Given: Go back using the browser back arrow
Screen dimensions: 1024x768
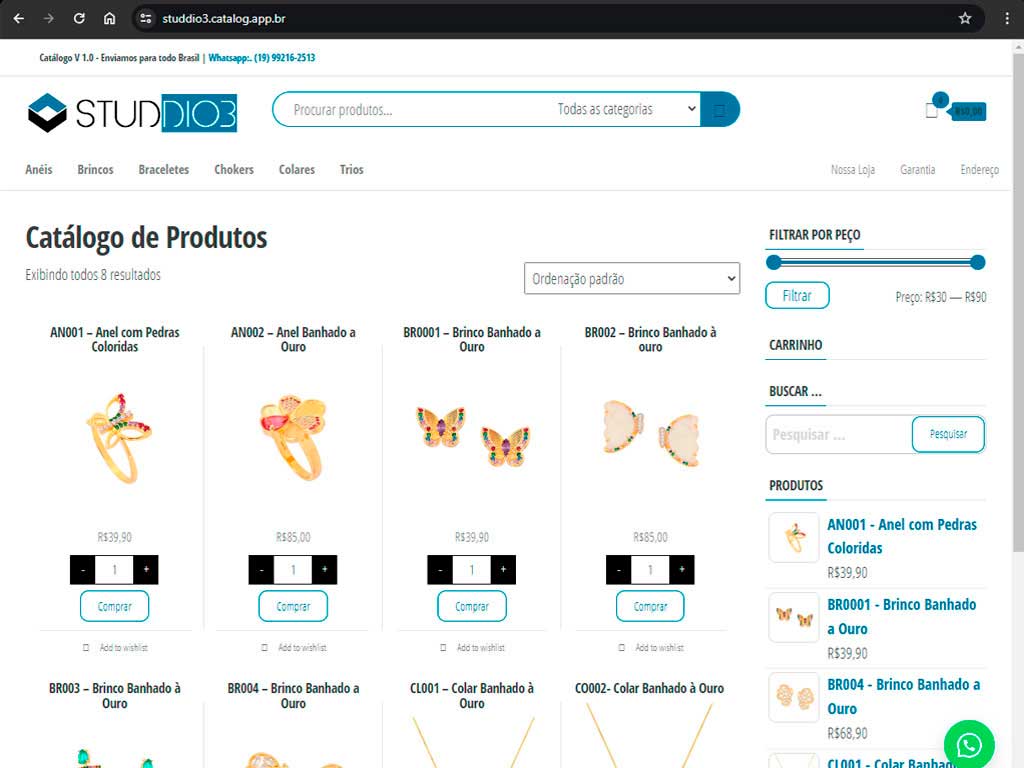Looking at the screenshot, I should [19, 18].
